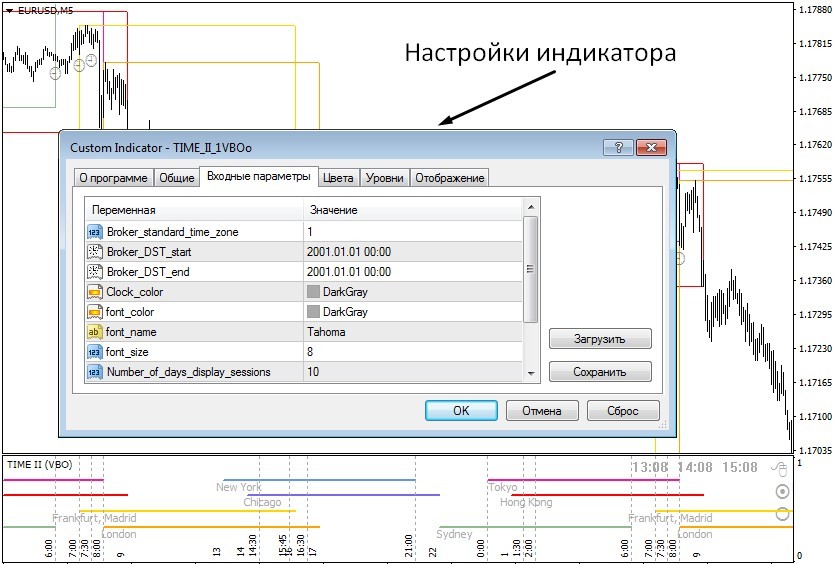The image size is (838, 564).
Task: Click the Сохранить button
Action: (x=600, y=372)
